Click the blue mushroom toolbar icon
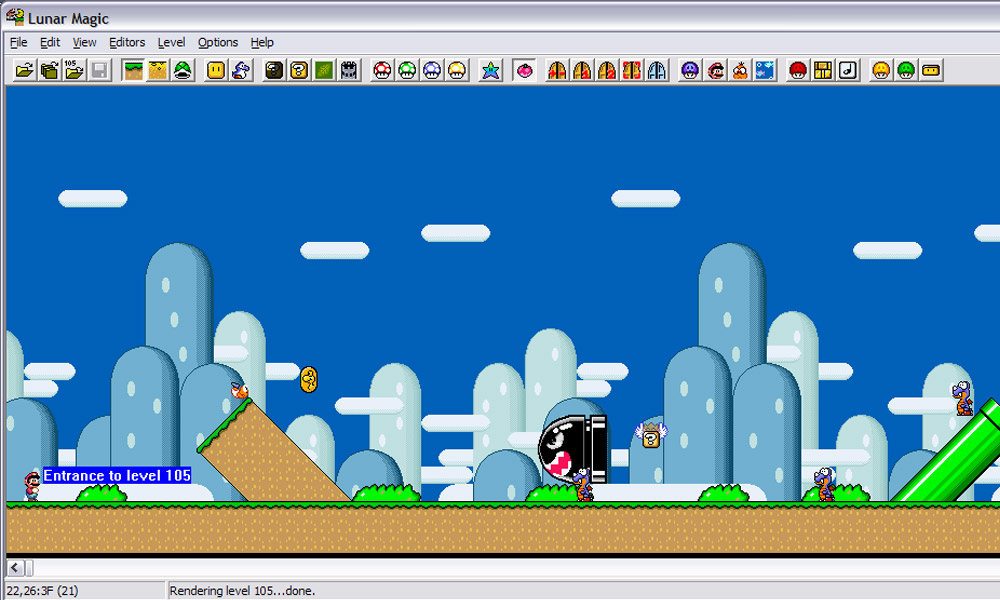1000x600 pixels. [x=432, y=70]
